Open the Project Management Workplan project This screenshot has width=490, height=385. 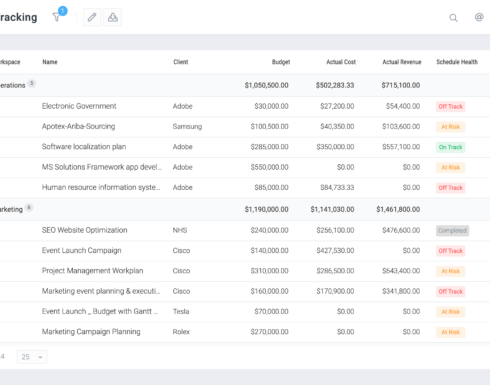[x=92, y=271]
